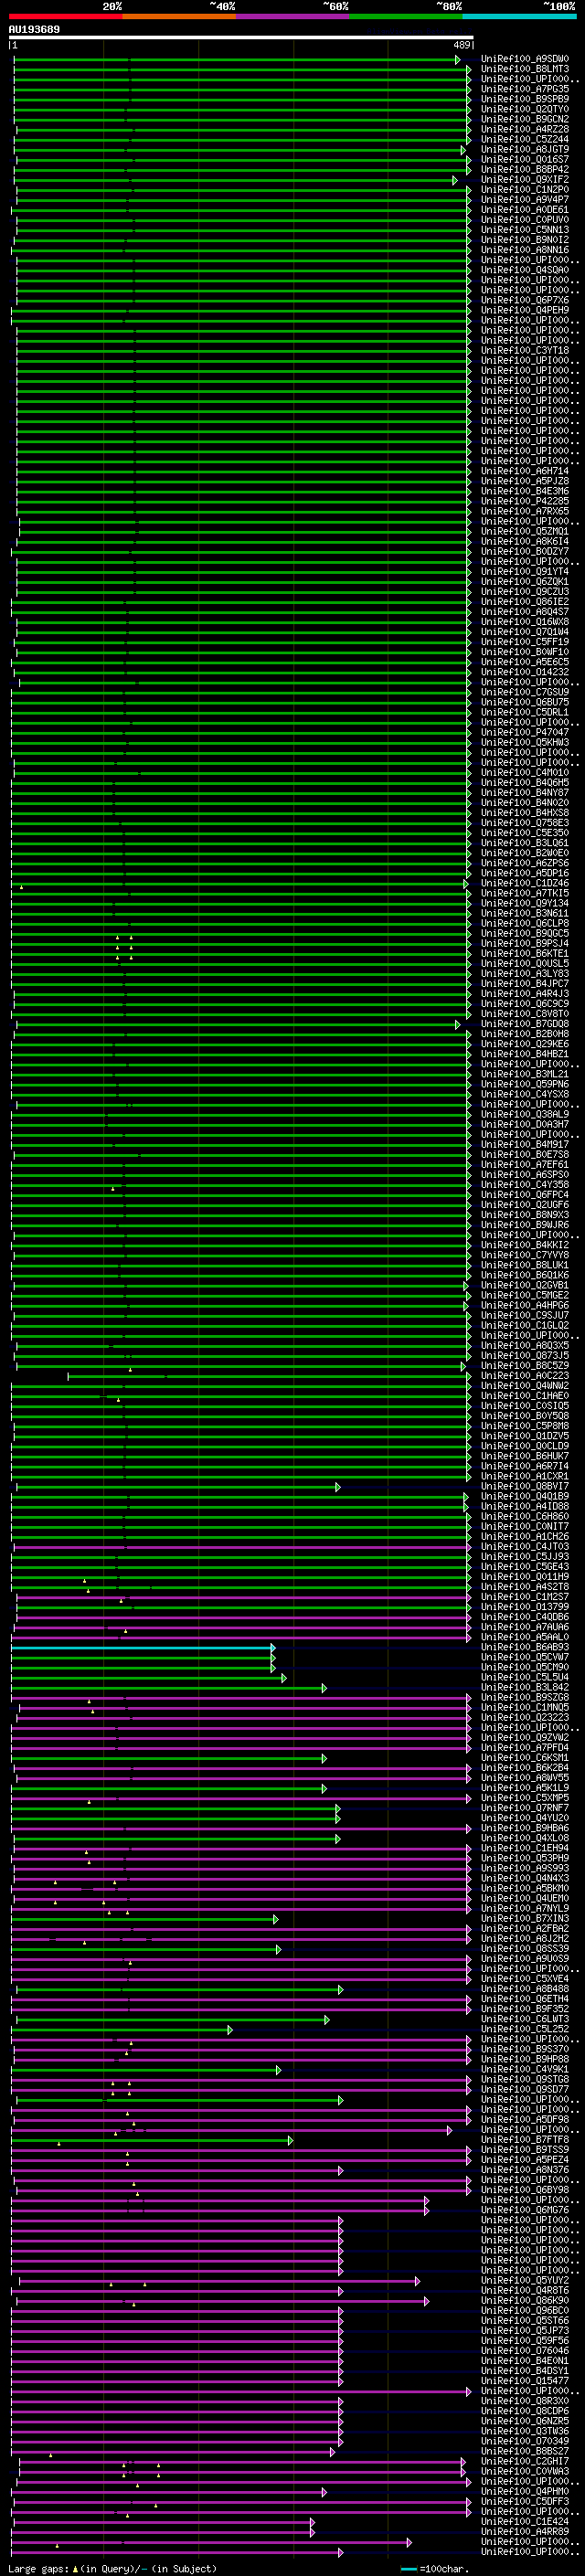
Task: Click hit label UniRef100_B4NY87
Action: [525, 793]
